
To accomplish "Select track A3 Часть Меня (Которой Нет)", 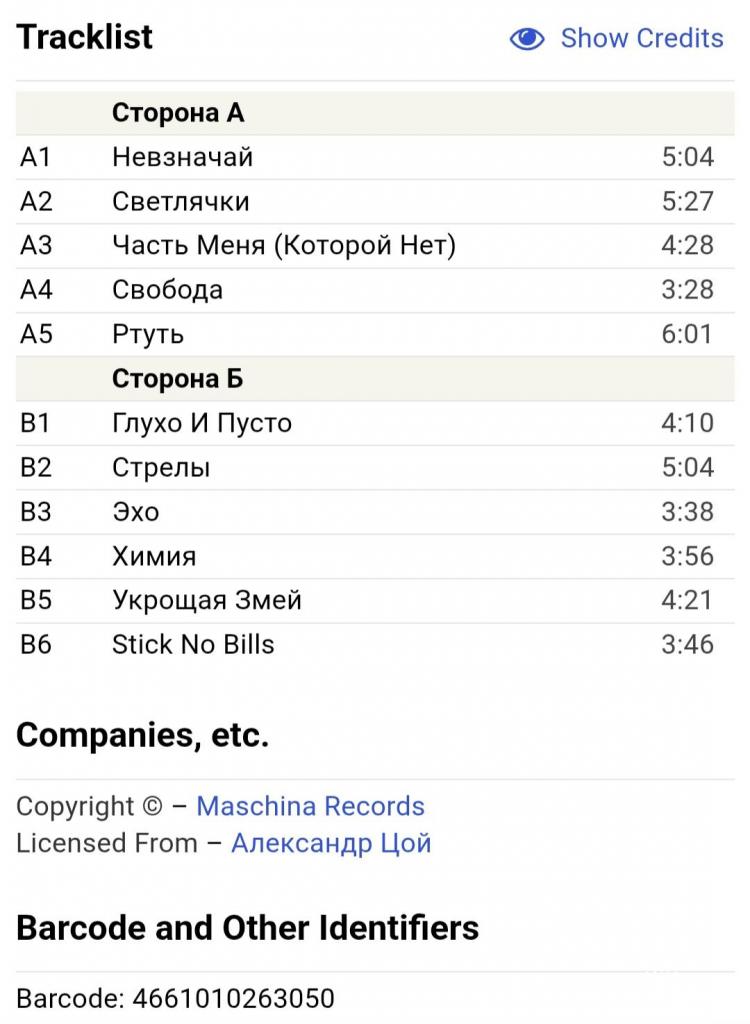I will coord(375,246).
